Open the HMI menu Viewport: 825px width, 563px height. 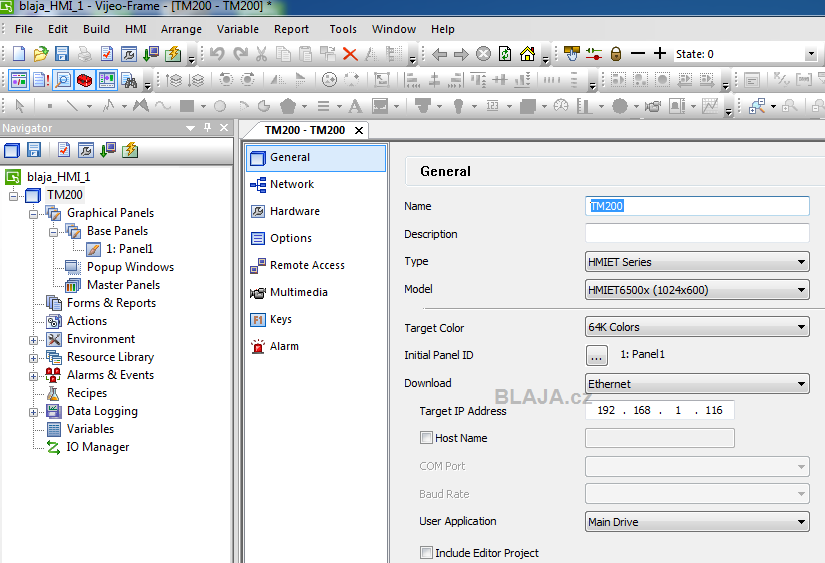pyautogui.click(x=136, y=29)
